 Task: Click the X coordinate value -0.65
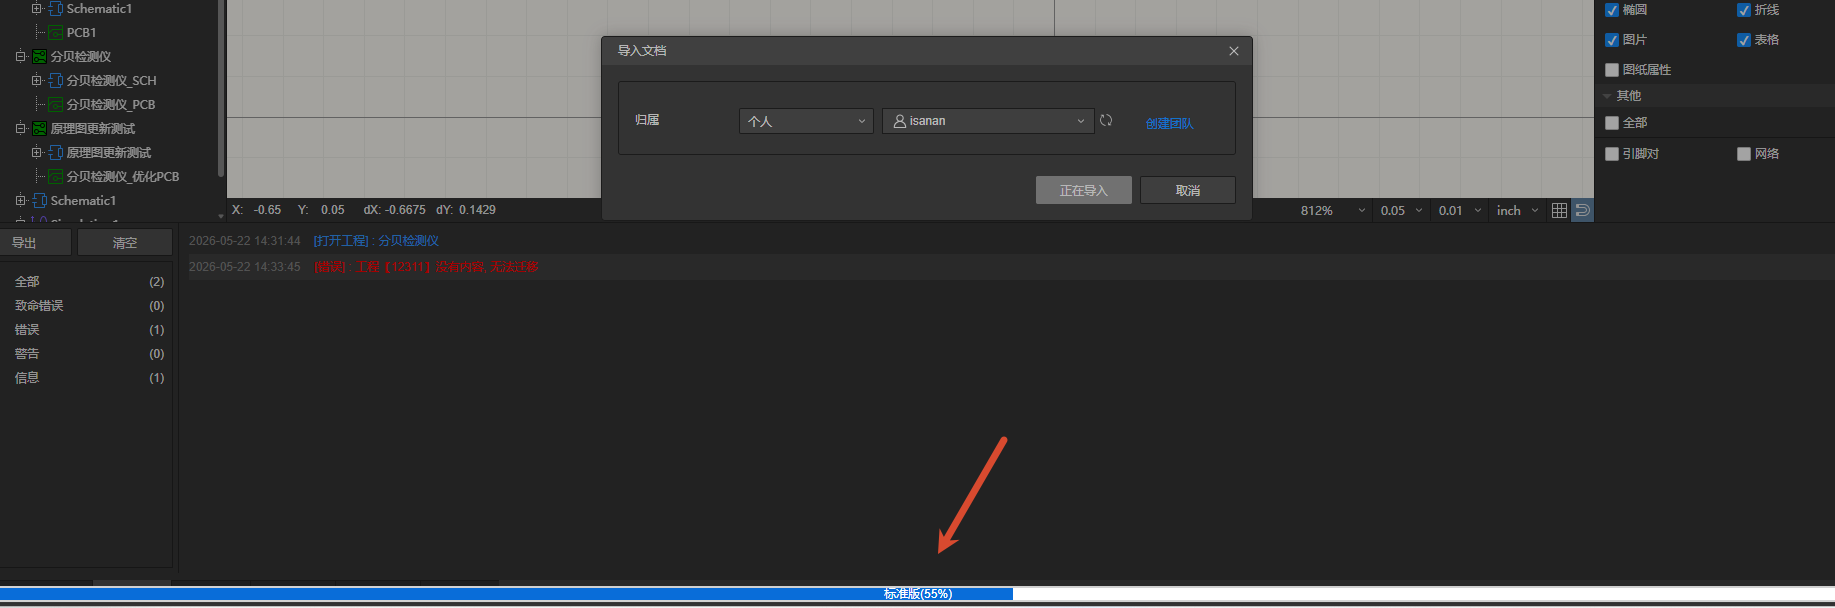pos(267,210)
